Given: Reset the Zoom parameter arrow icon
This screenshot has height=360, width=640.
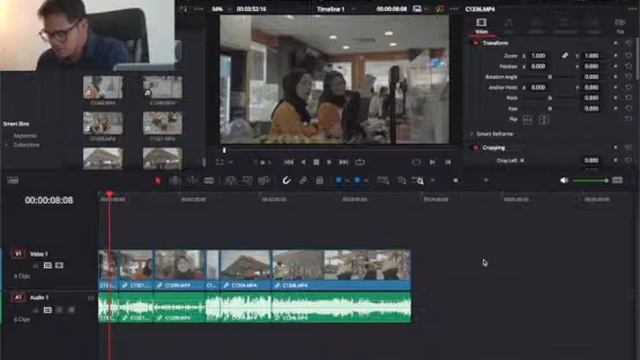Looking at the screenshot, I should click(x=629, y=56).
